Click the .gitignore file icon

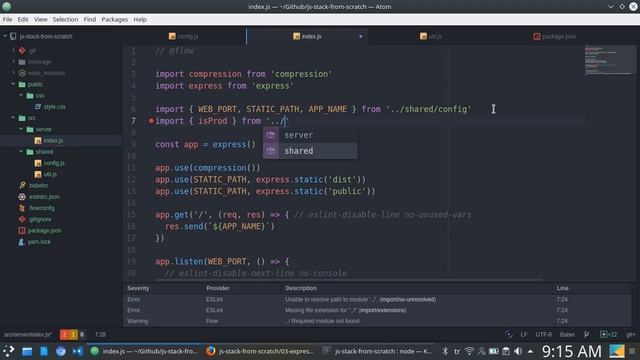22,219
